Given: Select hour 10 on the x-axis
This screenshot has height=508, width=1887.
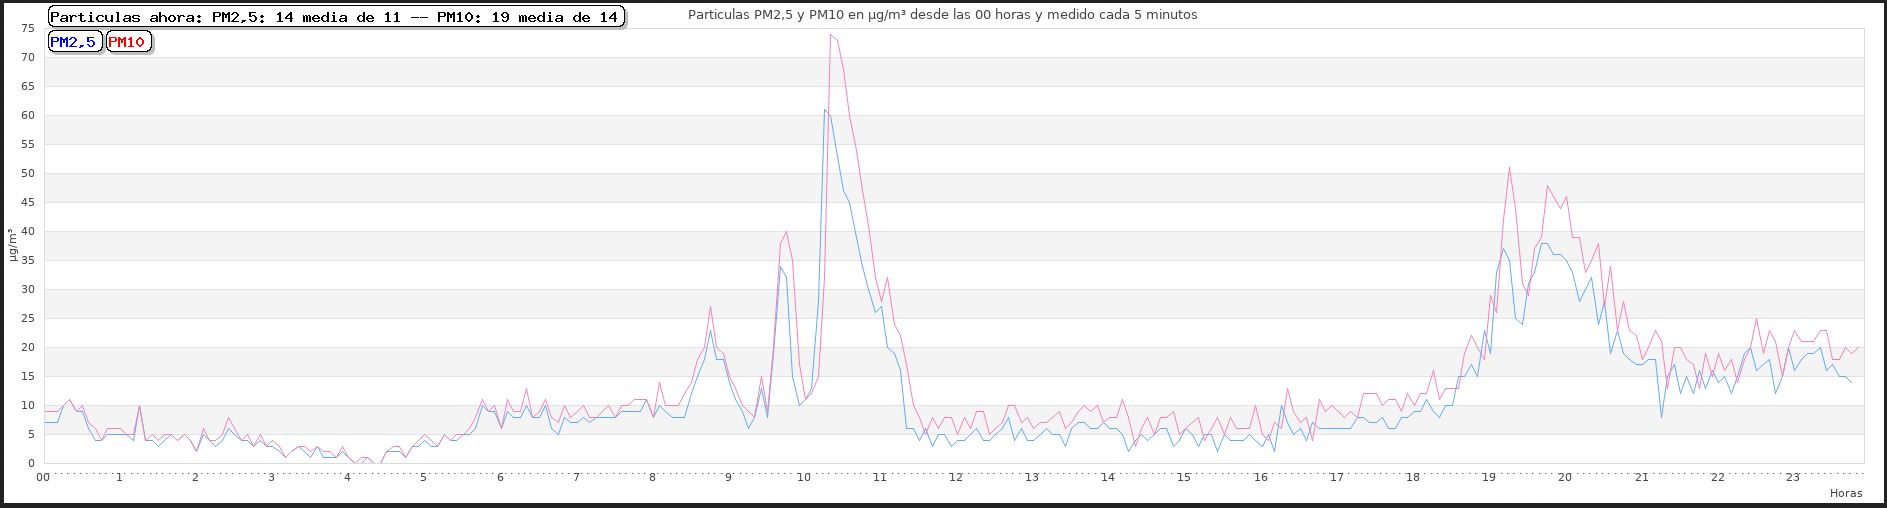Looking at the screenshot, I should [x=804, y=478].
